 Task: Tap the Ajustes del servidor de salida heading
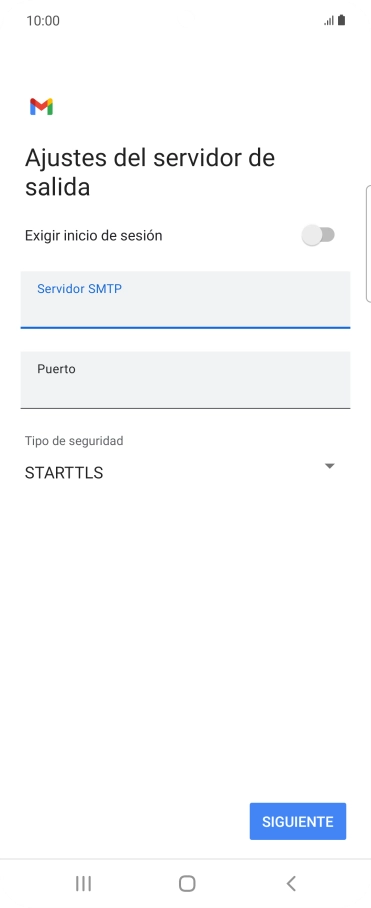point(150,173)
